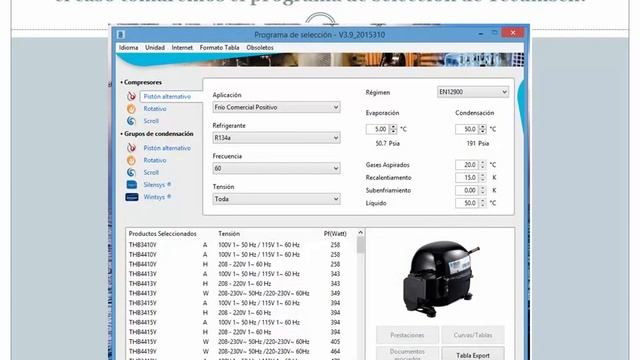This screenshot has width=640, height=360.
Task: Open Rotativo link under Grupos de condensación
Action: coord(155,160)
